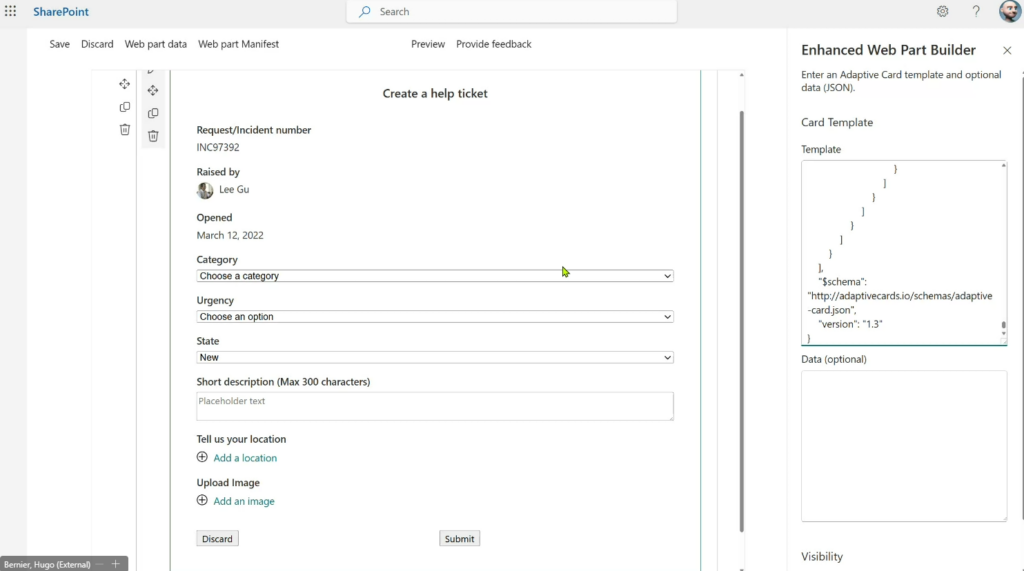Duplicate the web part using inner copy icon
The width and height of the screenshot is (1024, 571).
[153, 113]
